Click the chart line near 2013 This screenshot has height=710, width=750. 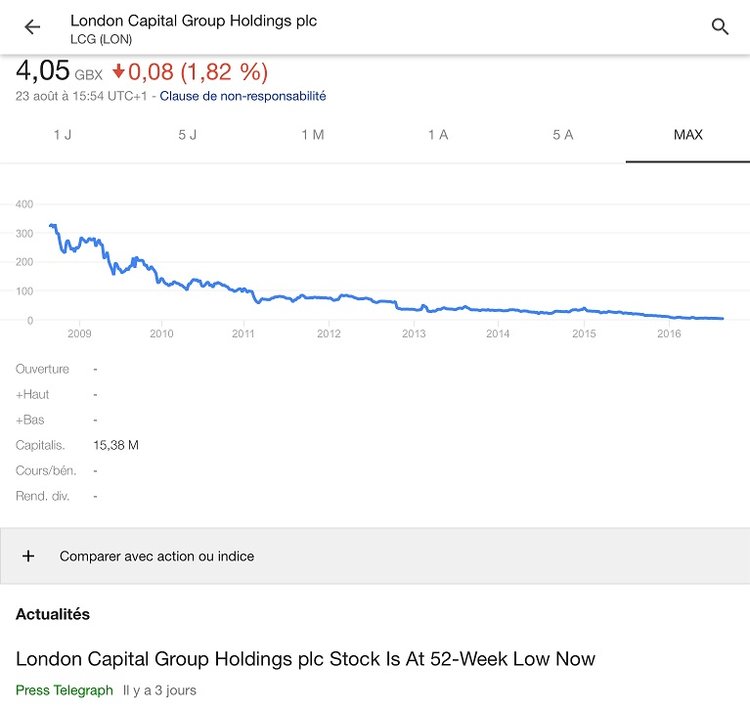pos(413,309)
